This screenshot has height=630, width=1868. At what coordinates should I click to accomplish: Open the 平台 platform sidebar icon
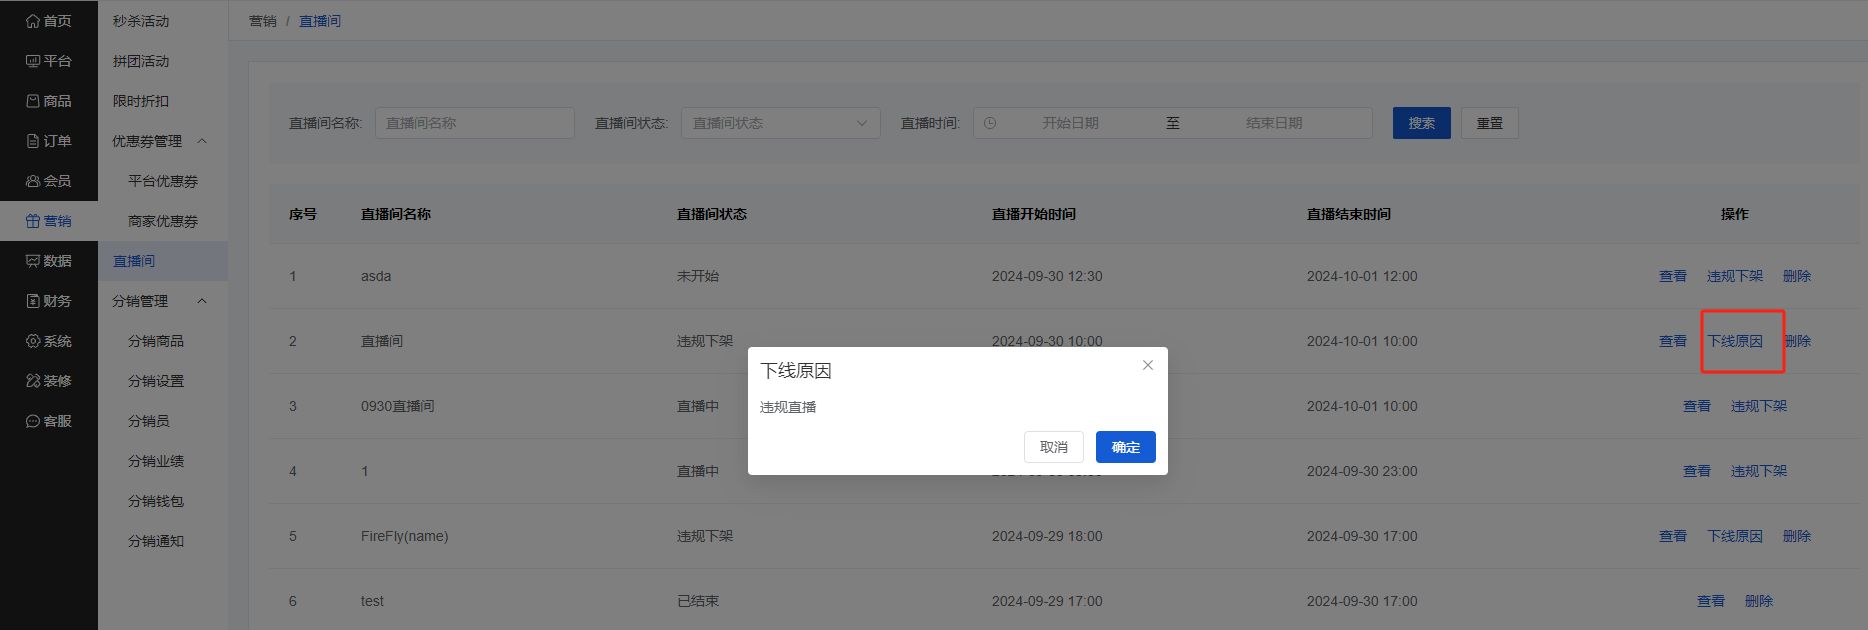(33, 61)
